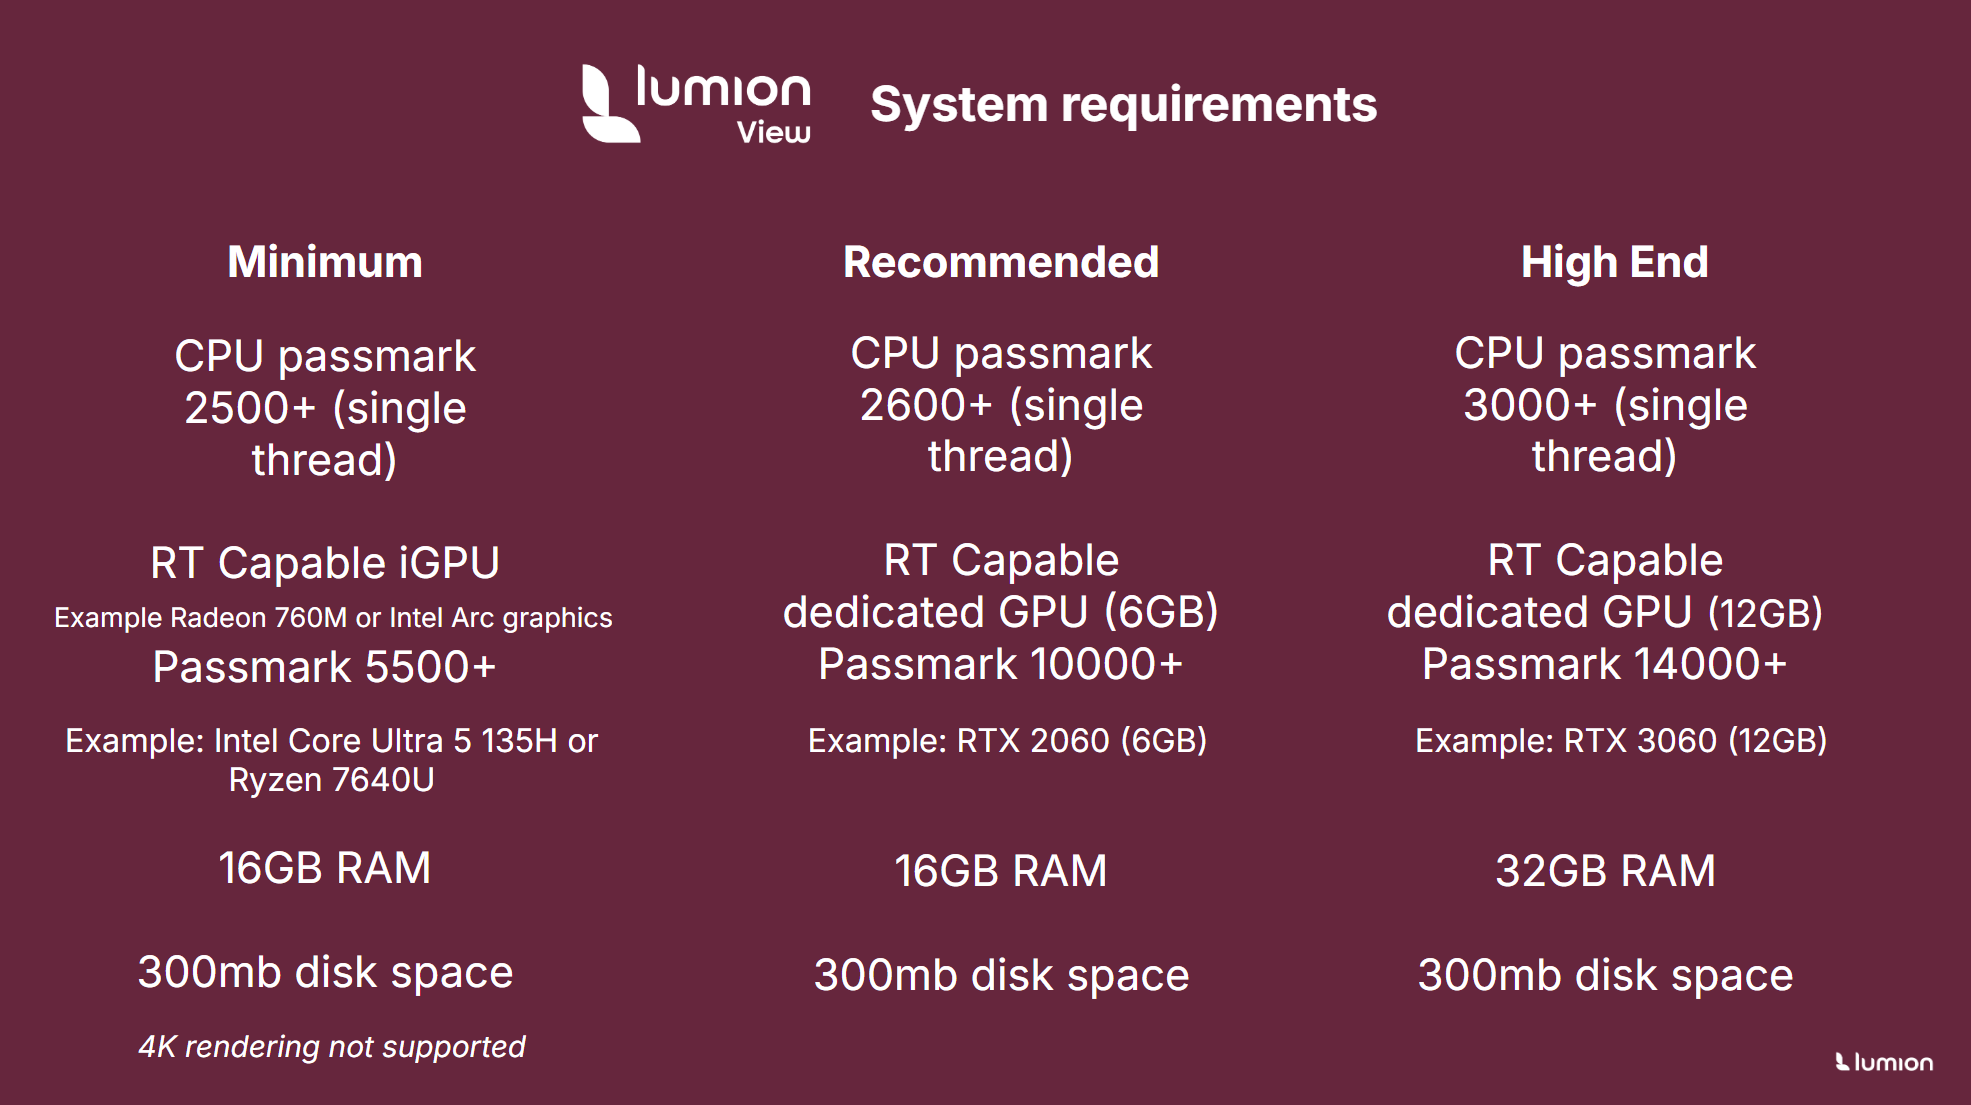This screenshot has height=1105, width=1971.
Task: Select the CPU passmark 3000+ text
Action: pyautogui.click(x=1605, y=405)
